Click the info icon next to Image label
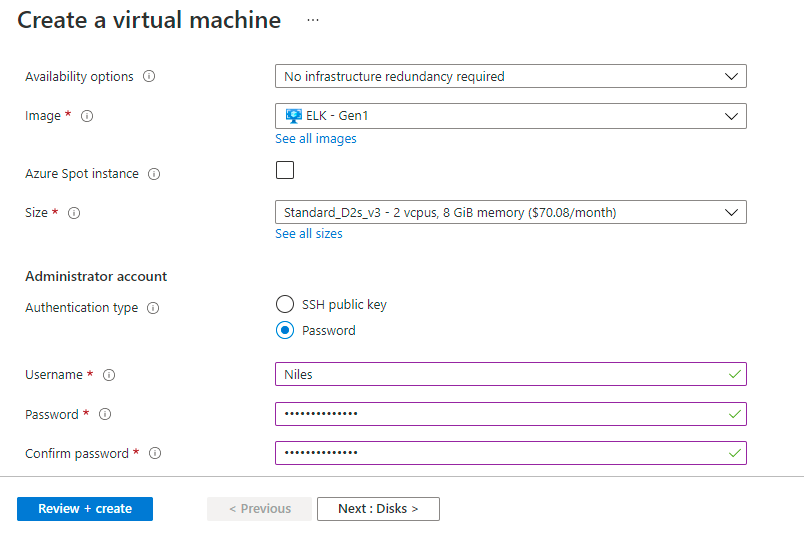This screenshot has height=541, width=804. pos(87,116)
